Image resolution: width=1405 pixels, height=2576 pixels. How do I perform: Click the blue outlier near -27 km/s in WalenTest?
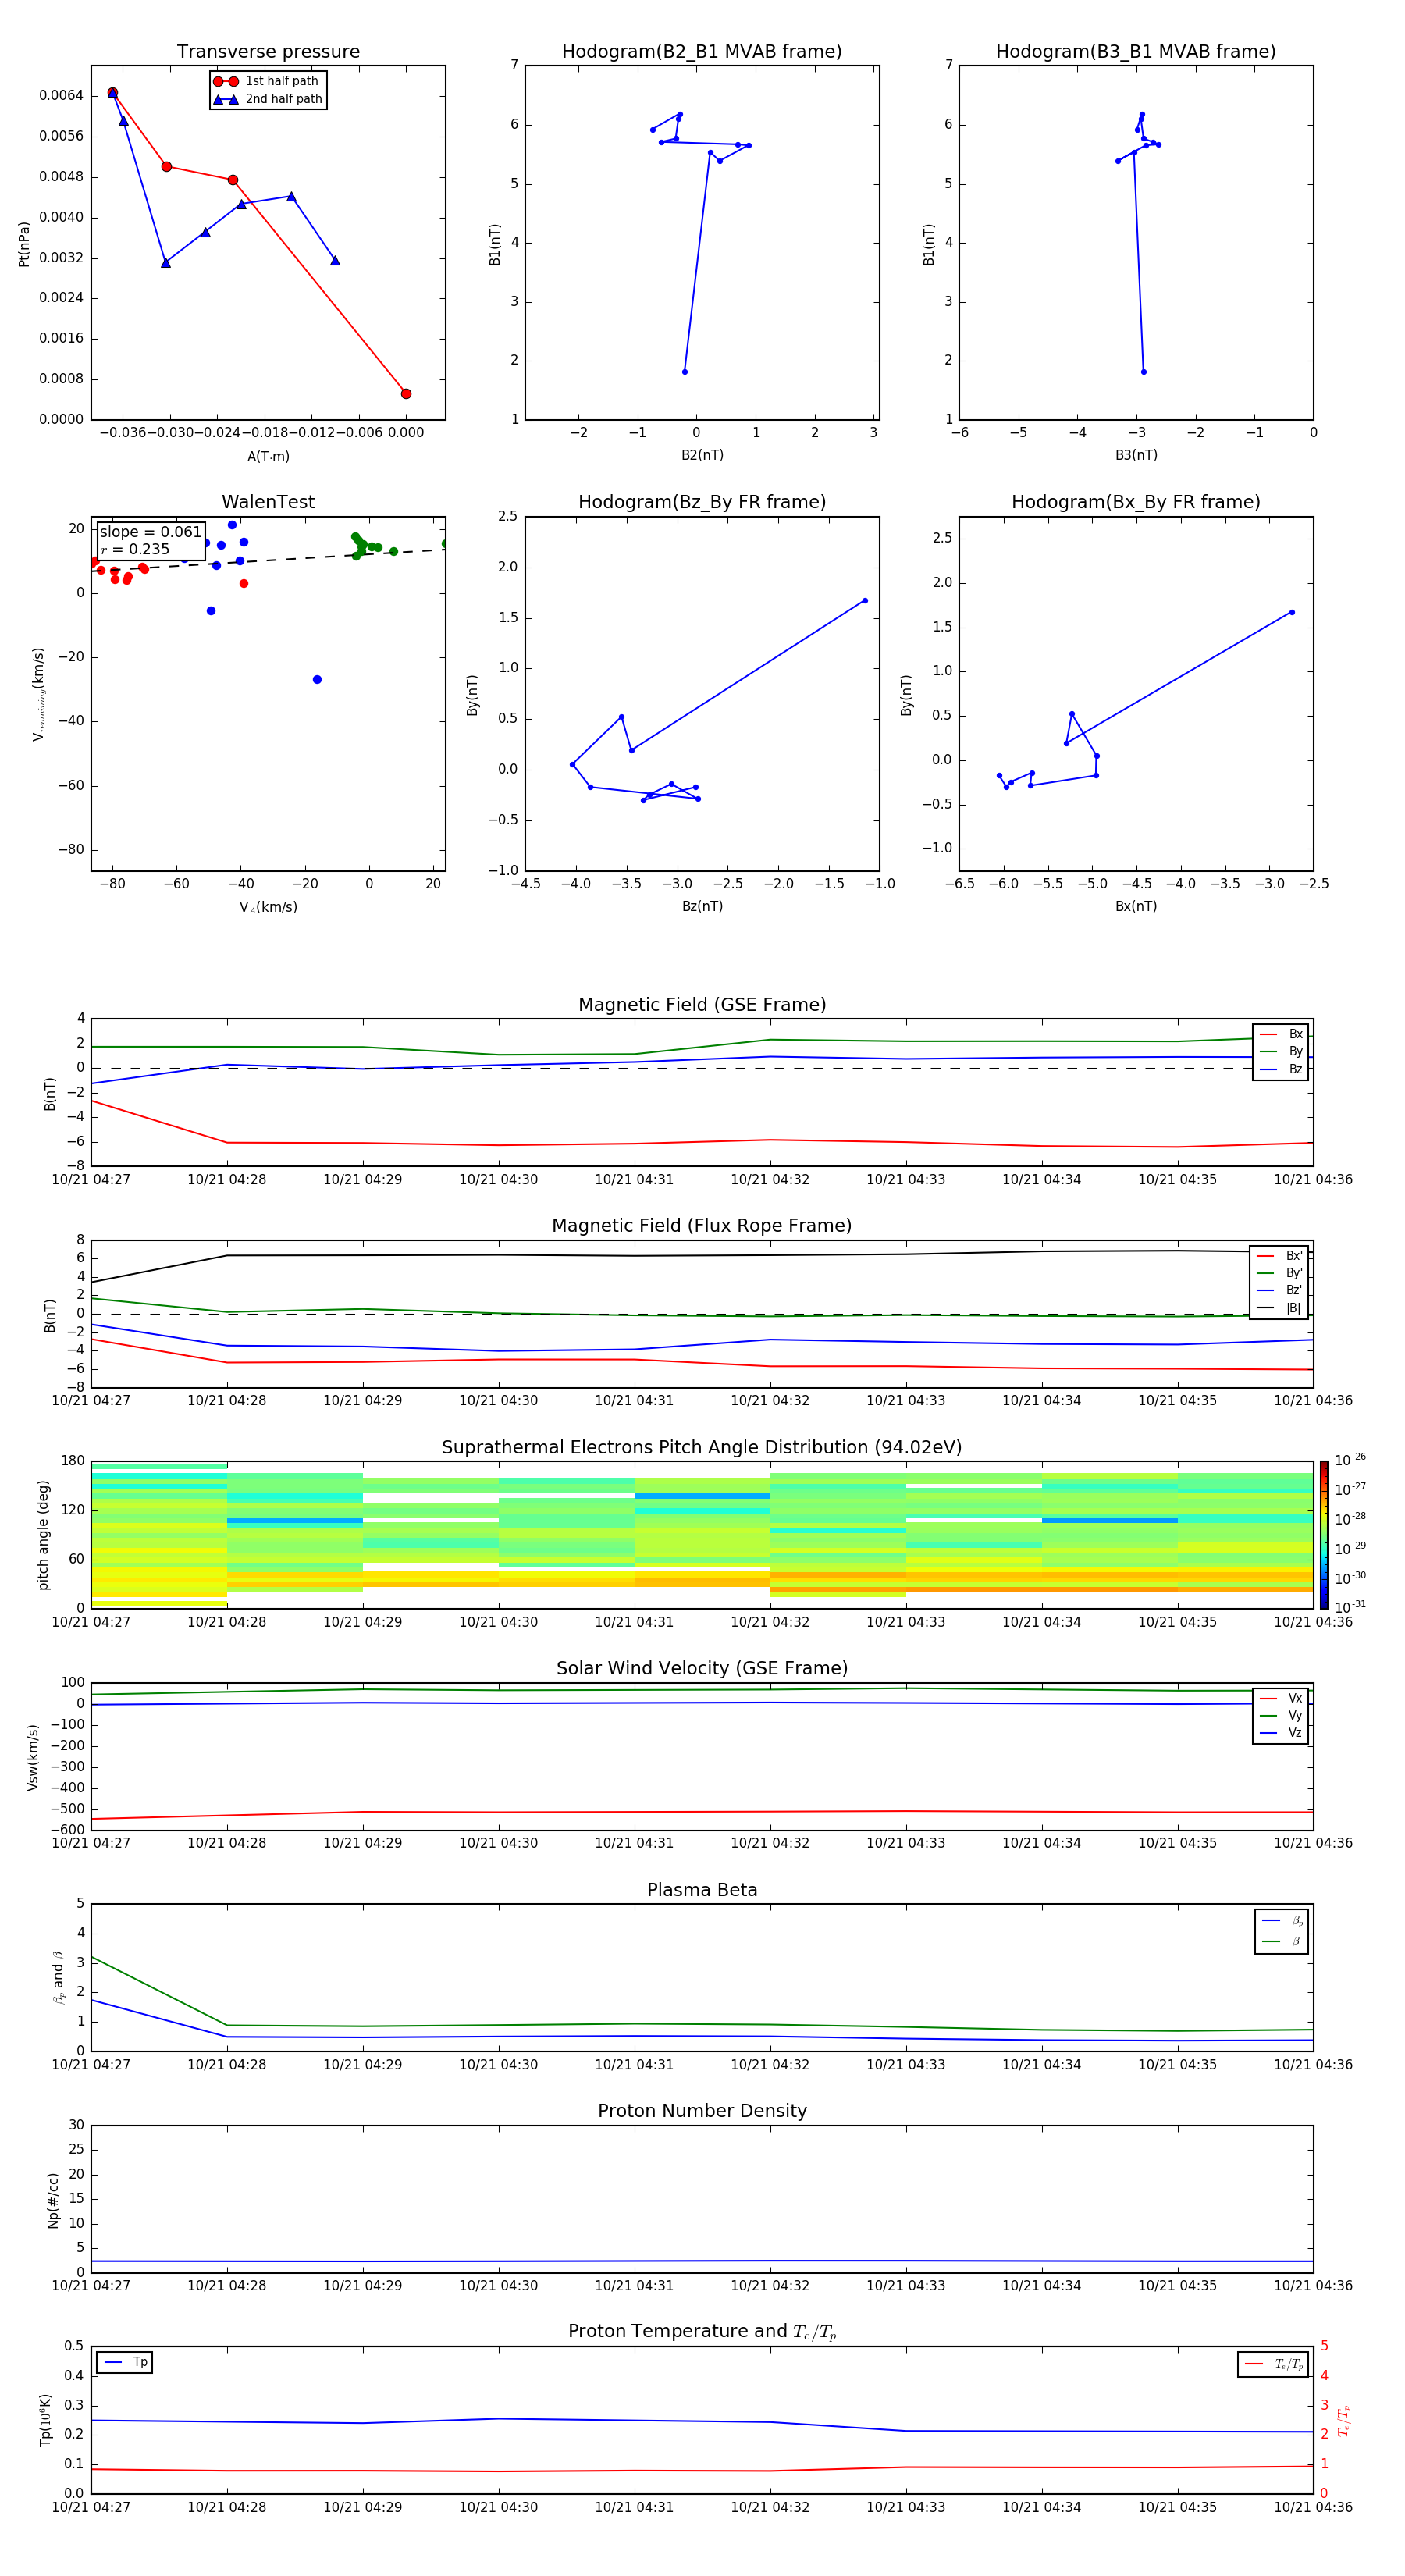[317, 680]
